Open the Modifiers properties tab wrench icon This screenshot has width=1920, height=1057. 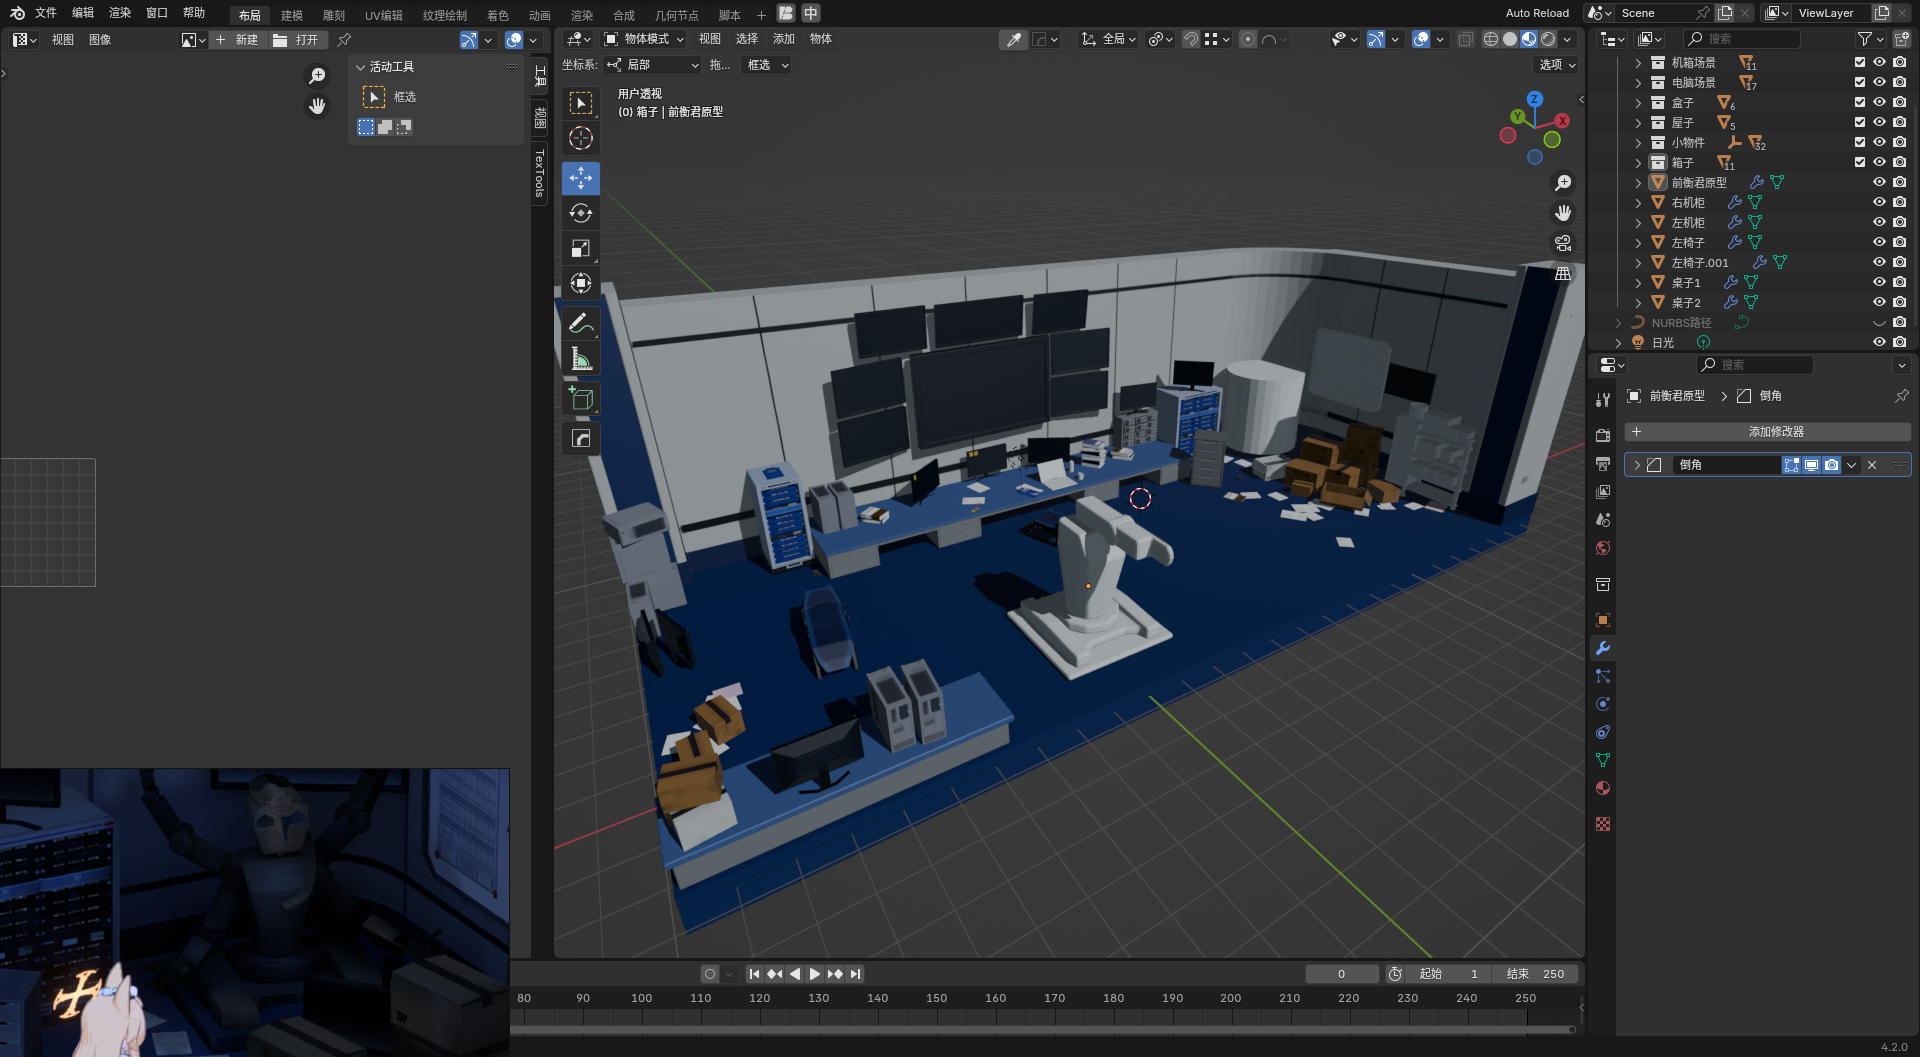[1603, 648]
